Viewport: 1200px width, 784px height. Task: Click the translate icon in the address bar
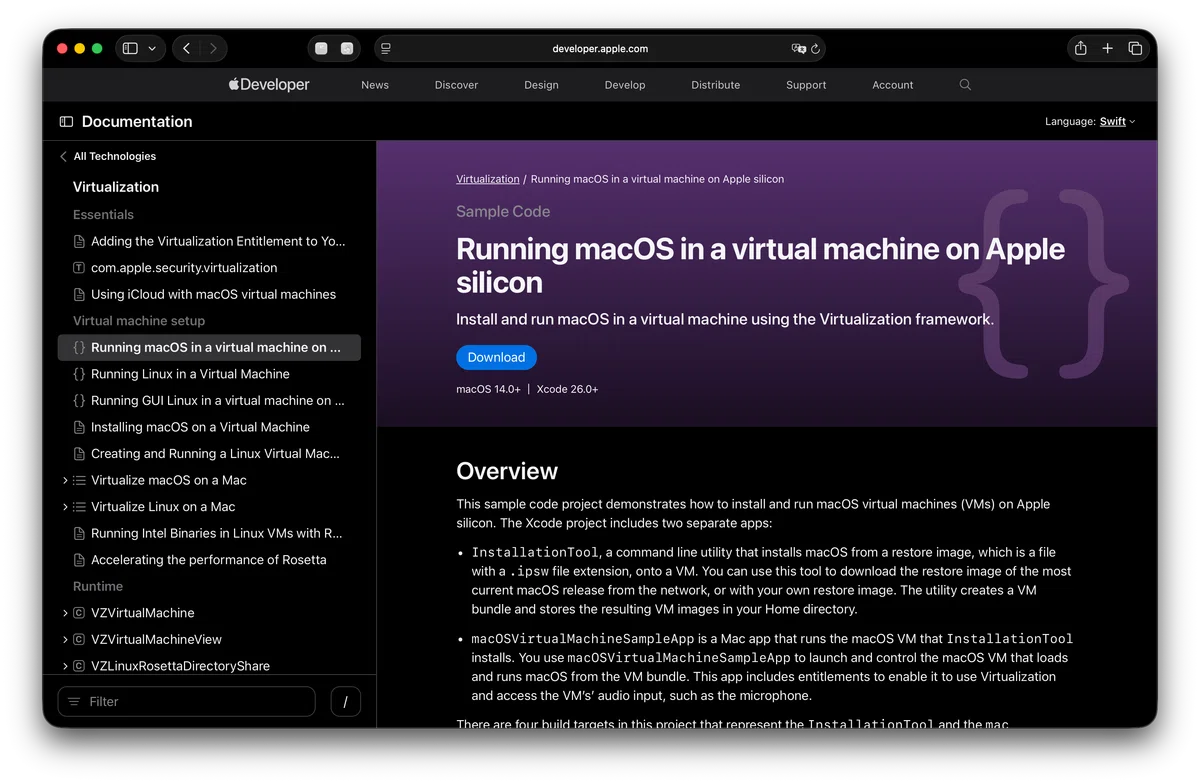(x=798, y=48)
